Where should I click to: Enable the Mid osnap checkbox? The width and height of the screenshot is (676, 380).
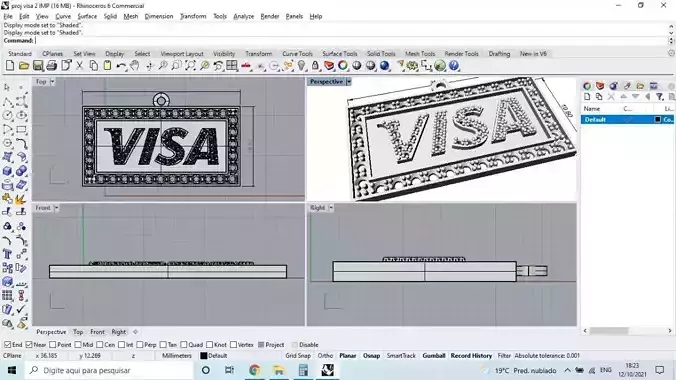point(78,345)
